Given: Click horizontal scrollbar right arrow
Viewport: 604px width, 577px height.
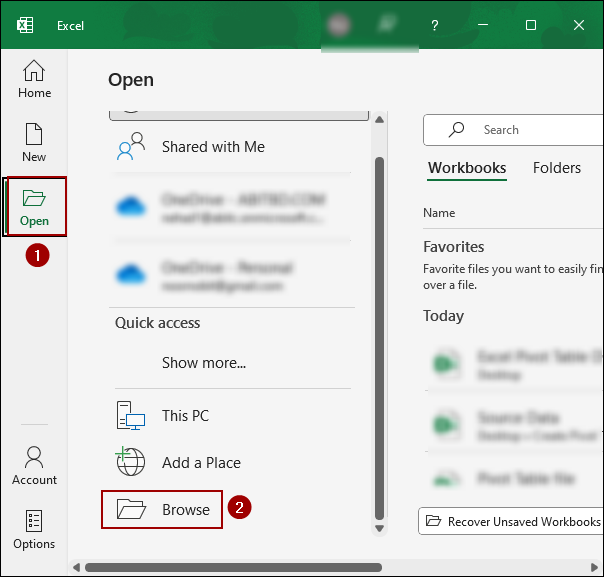Looking at the screenshot, I should point(596,568).
